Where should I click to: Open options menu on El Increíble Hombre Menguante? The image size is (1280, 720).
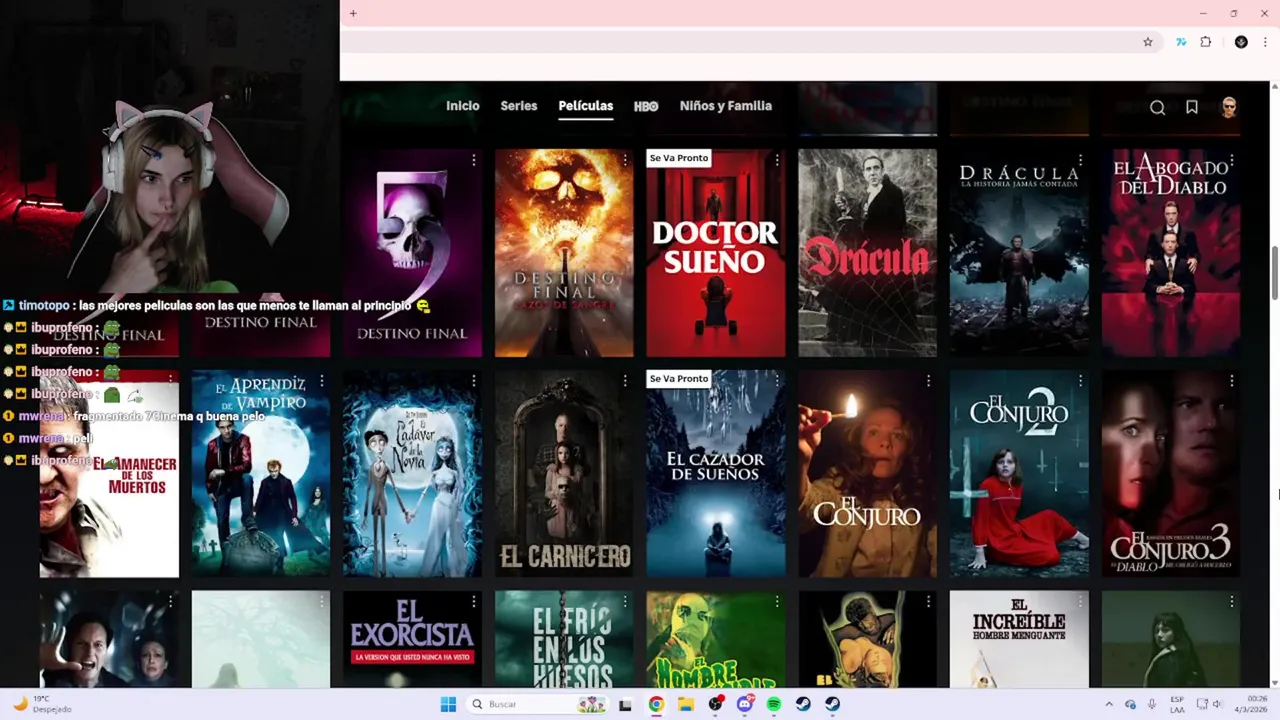1080,602
